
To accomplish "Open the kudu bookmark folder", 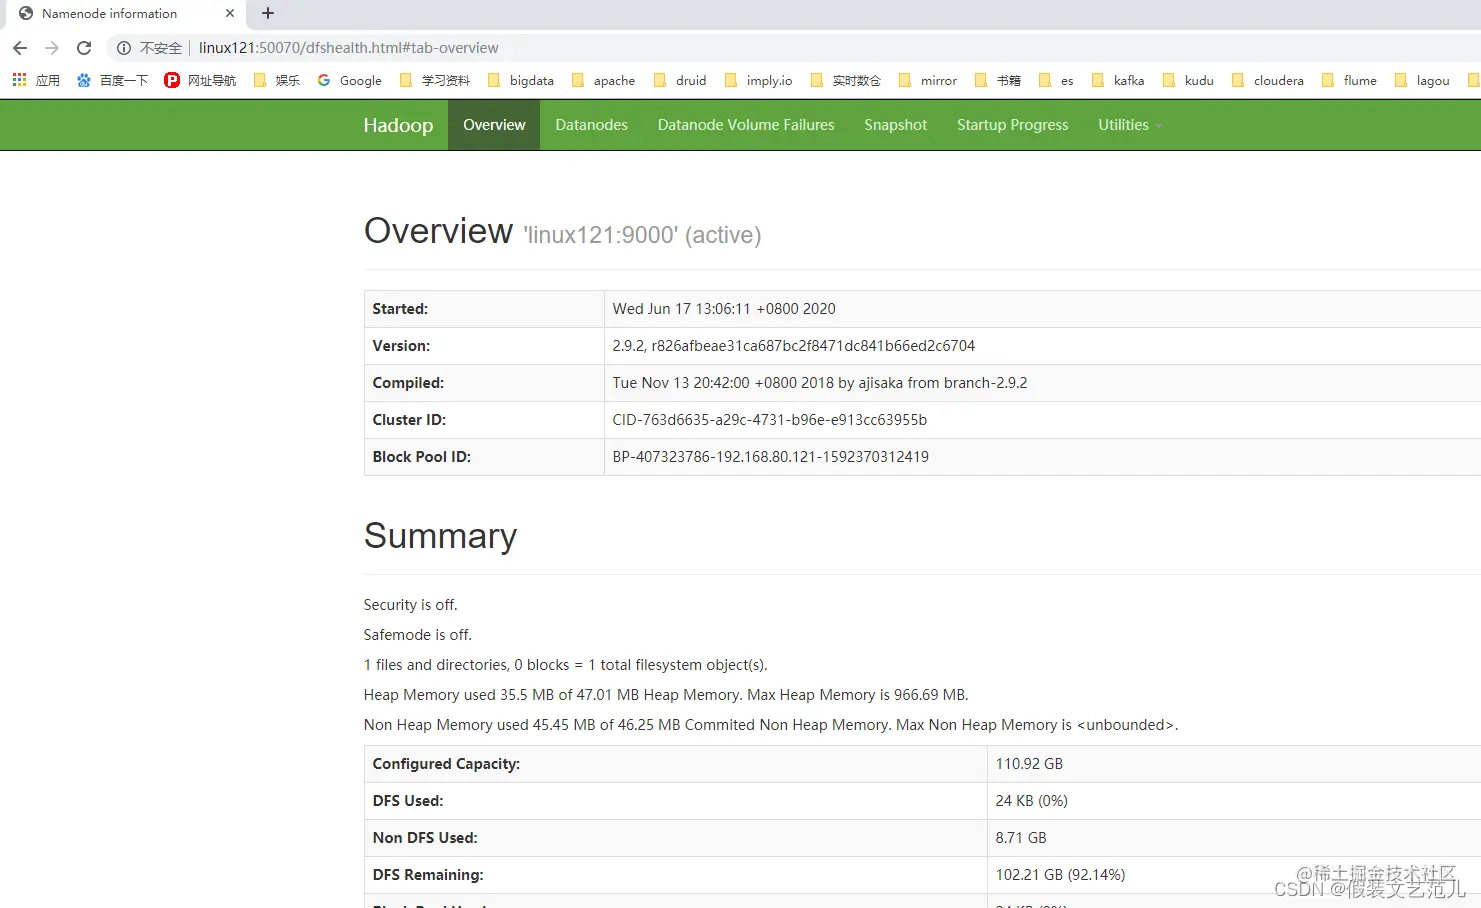I will coord(1188,80).
